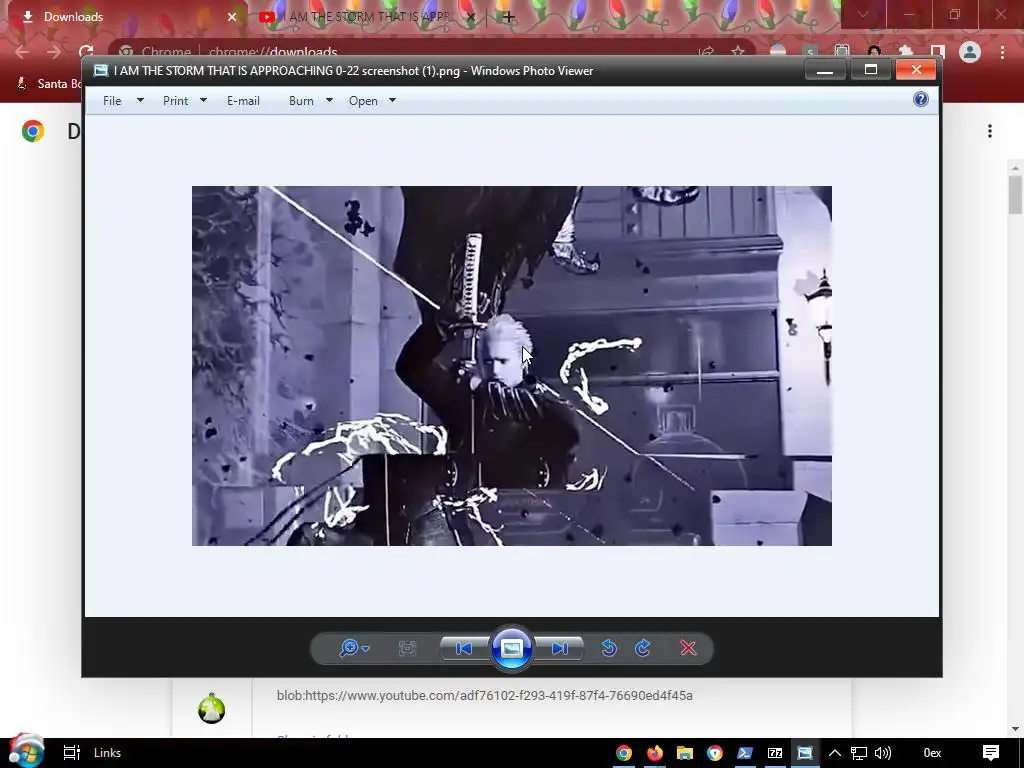Click the displayed image in Photo Viewer
This screenshot has width=1024, height=768.
tap(512, 366)
